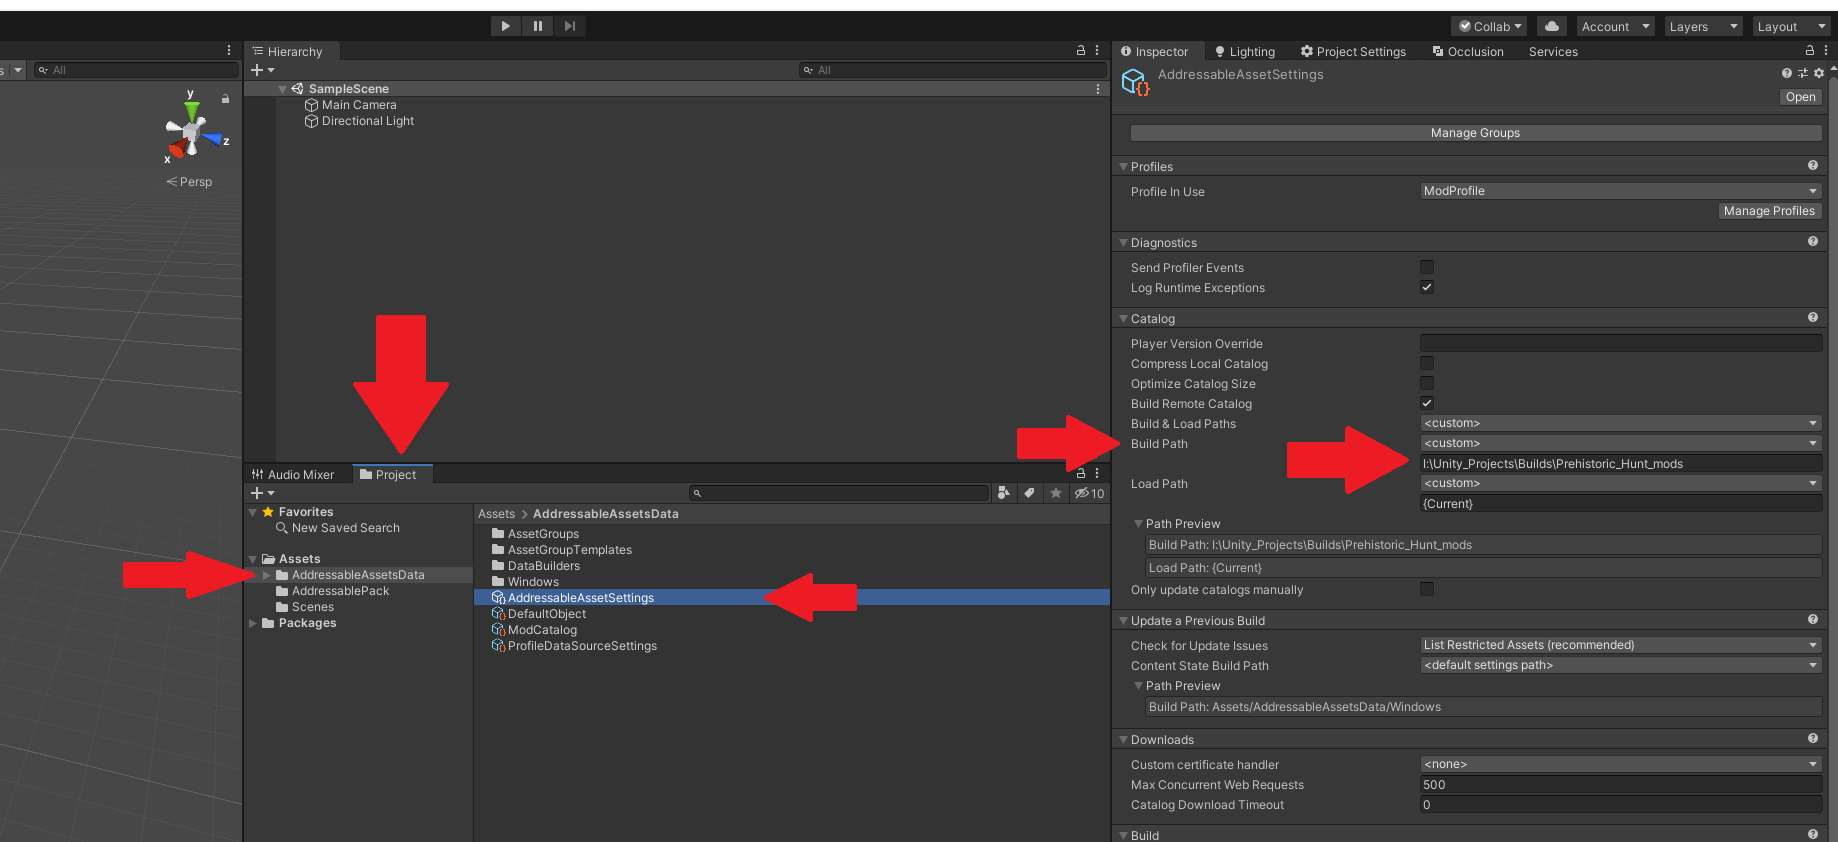Open Check for Update Issues dropdown

1620,645
